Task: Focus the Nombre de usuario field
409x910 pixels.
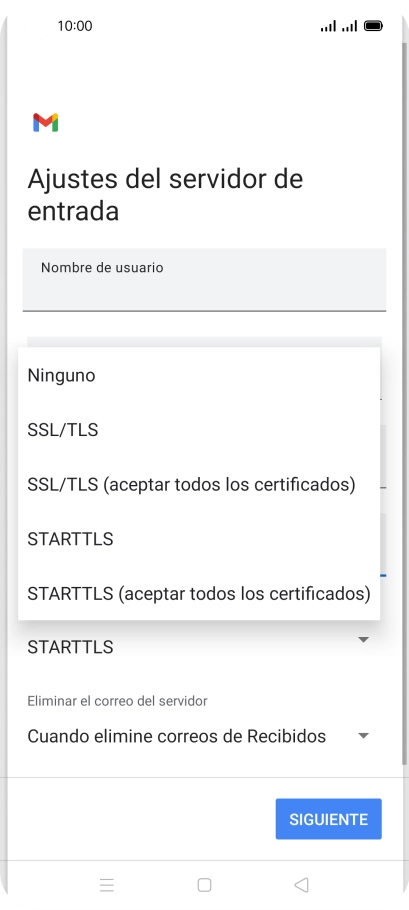Action: (x=204, y=280)
